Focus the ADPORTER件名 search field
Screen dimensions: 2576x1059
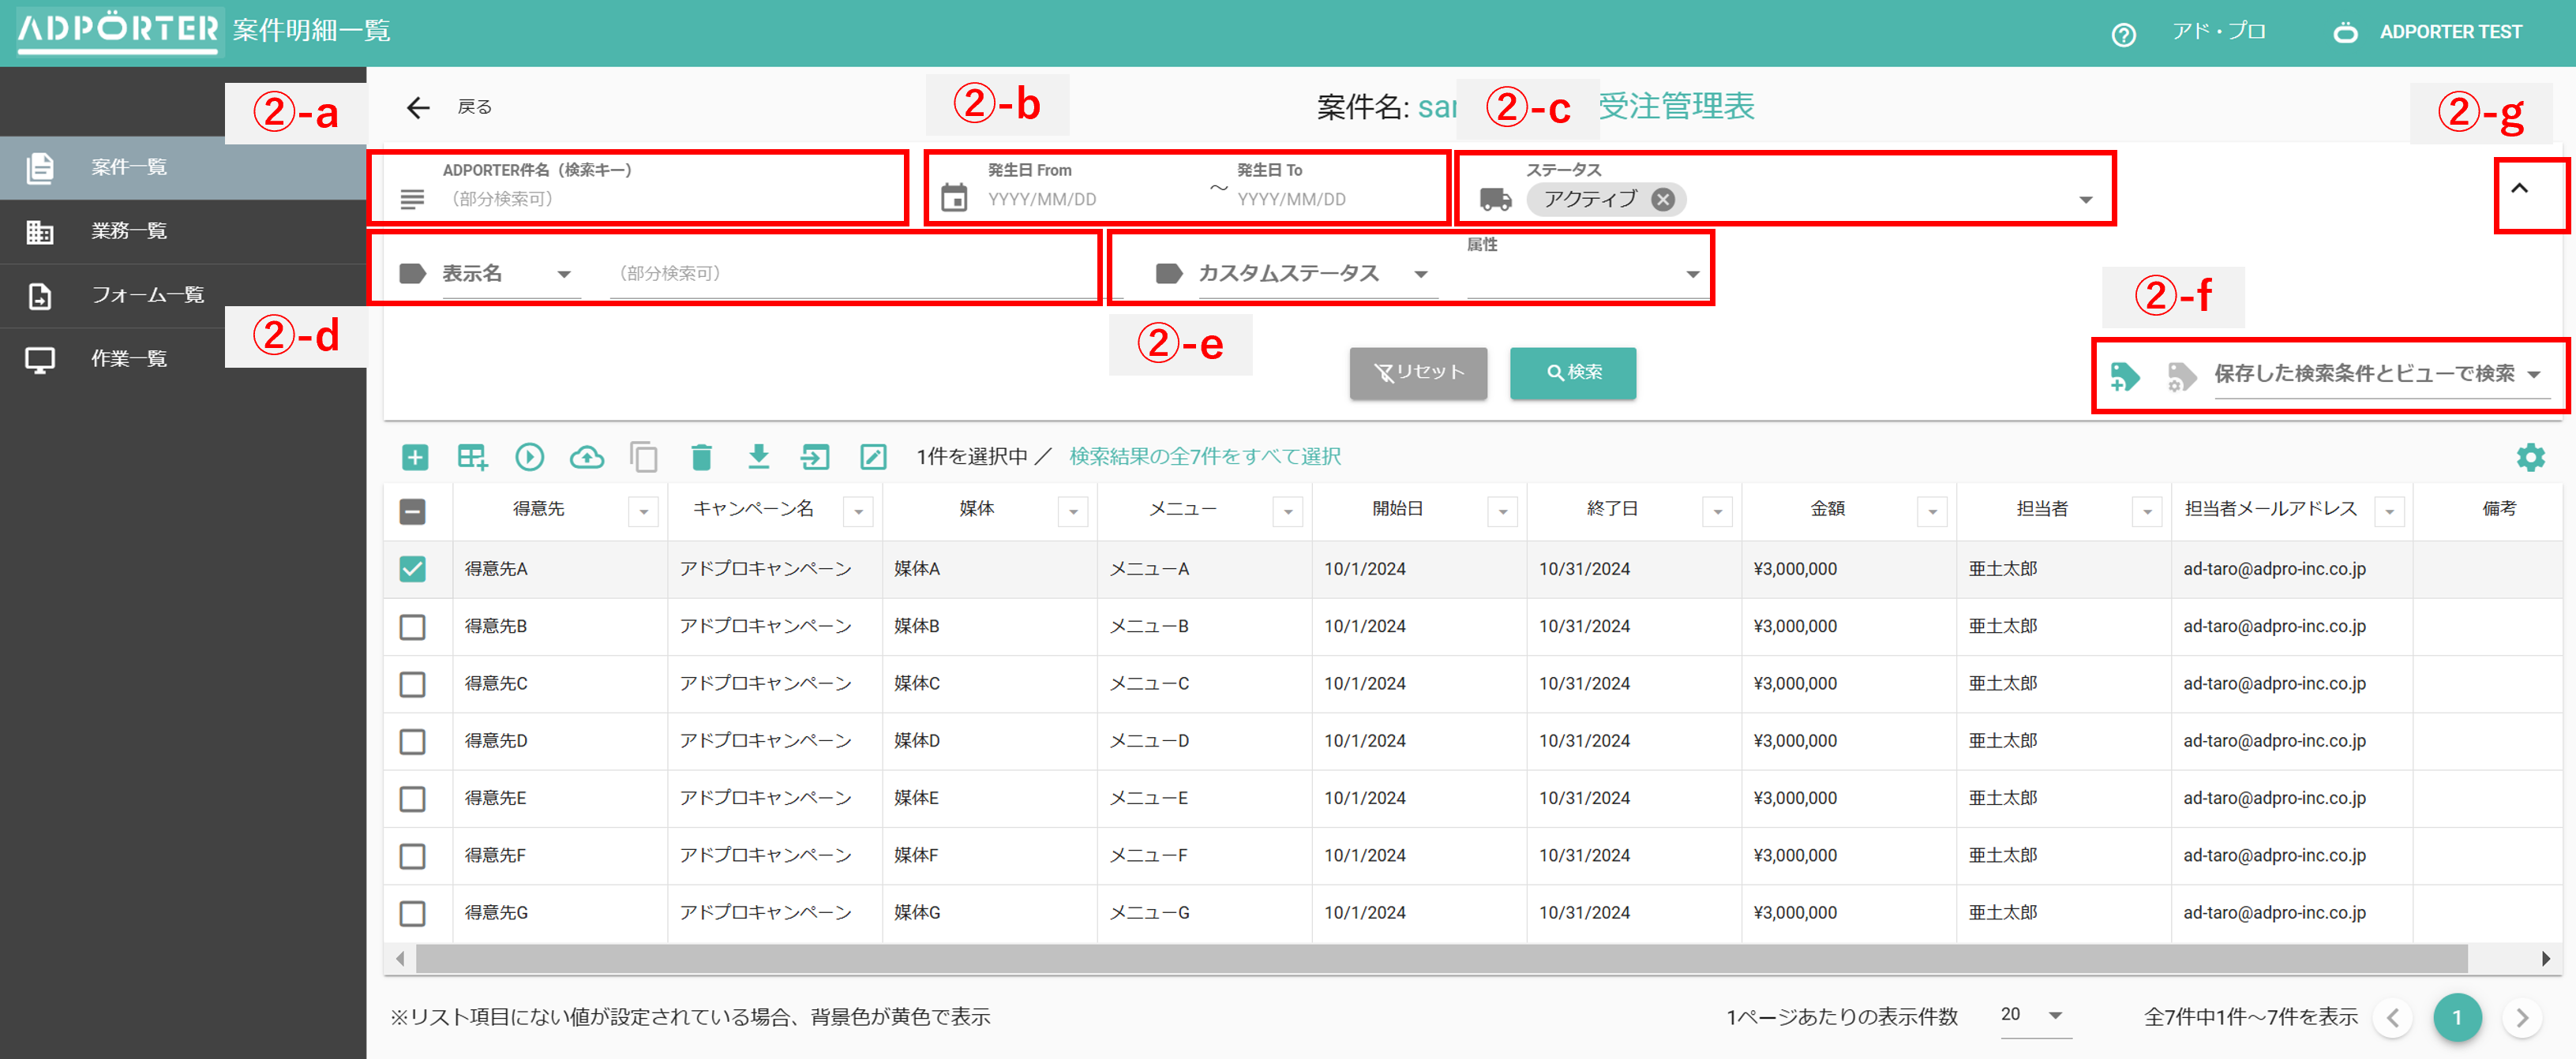click(669, 199)
